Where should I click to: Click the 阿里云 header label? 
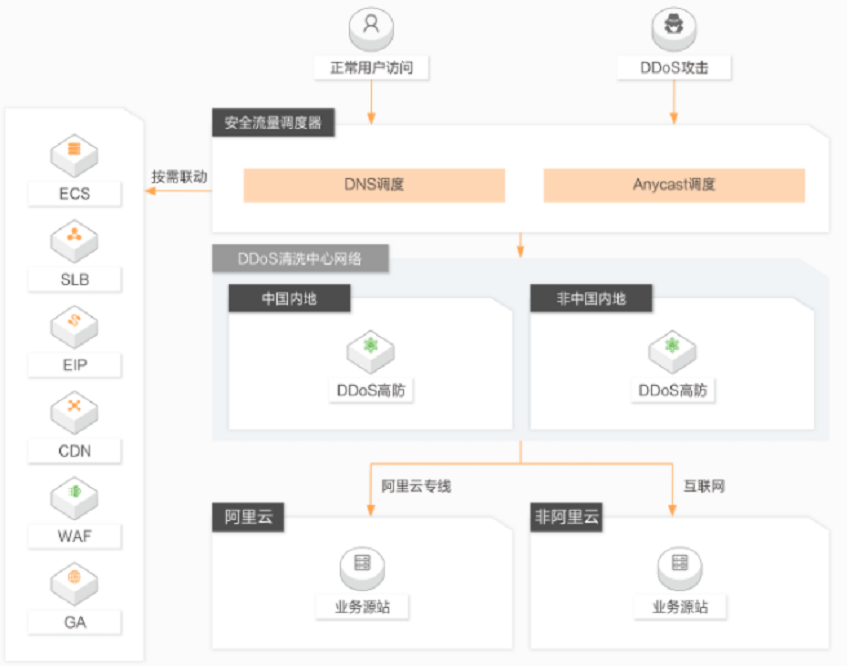click(248, 517)
